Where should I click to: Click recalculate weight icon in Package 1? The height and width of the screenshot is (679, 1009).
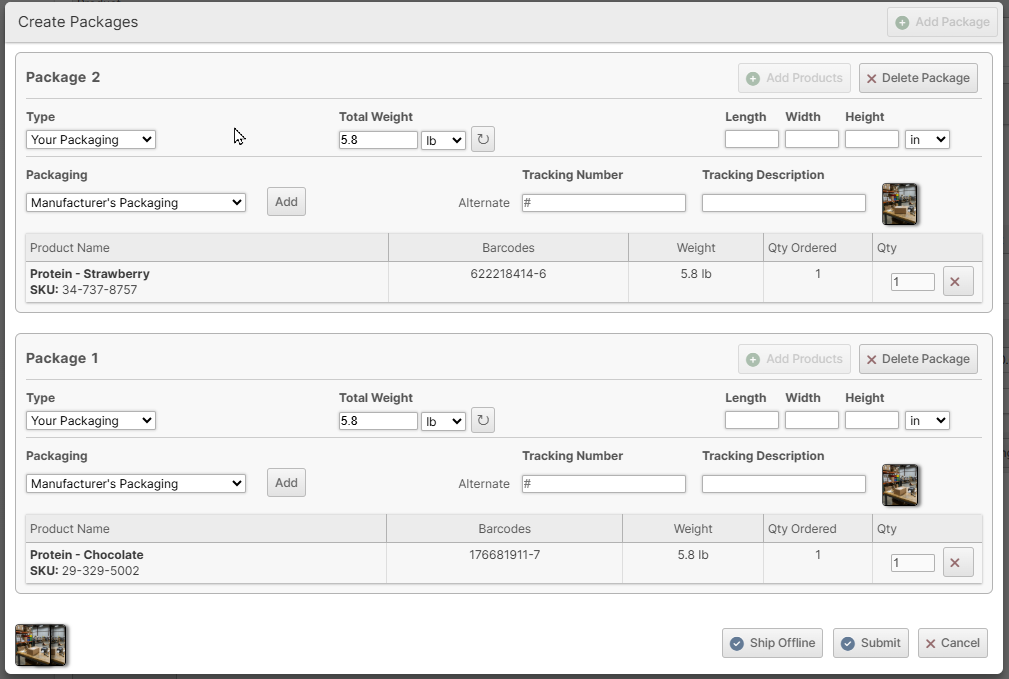[x=483, y=421]
